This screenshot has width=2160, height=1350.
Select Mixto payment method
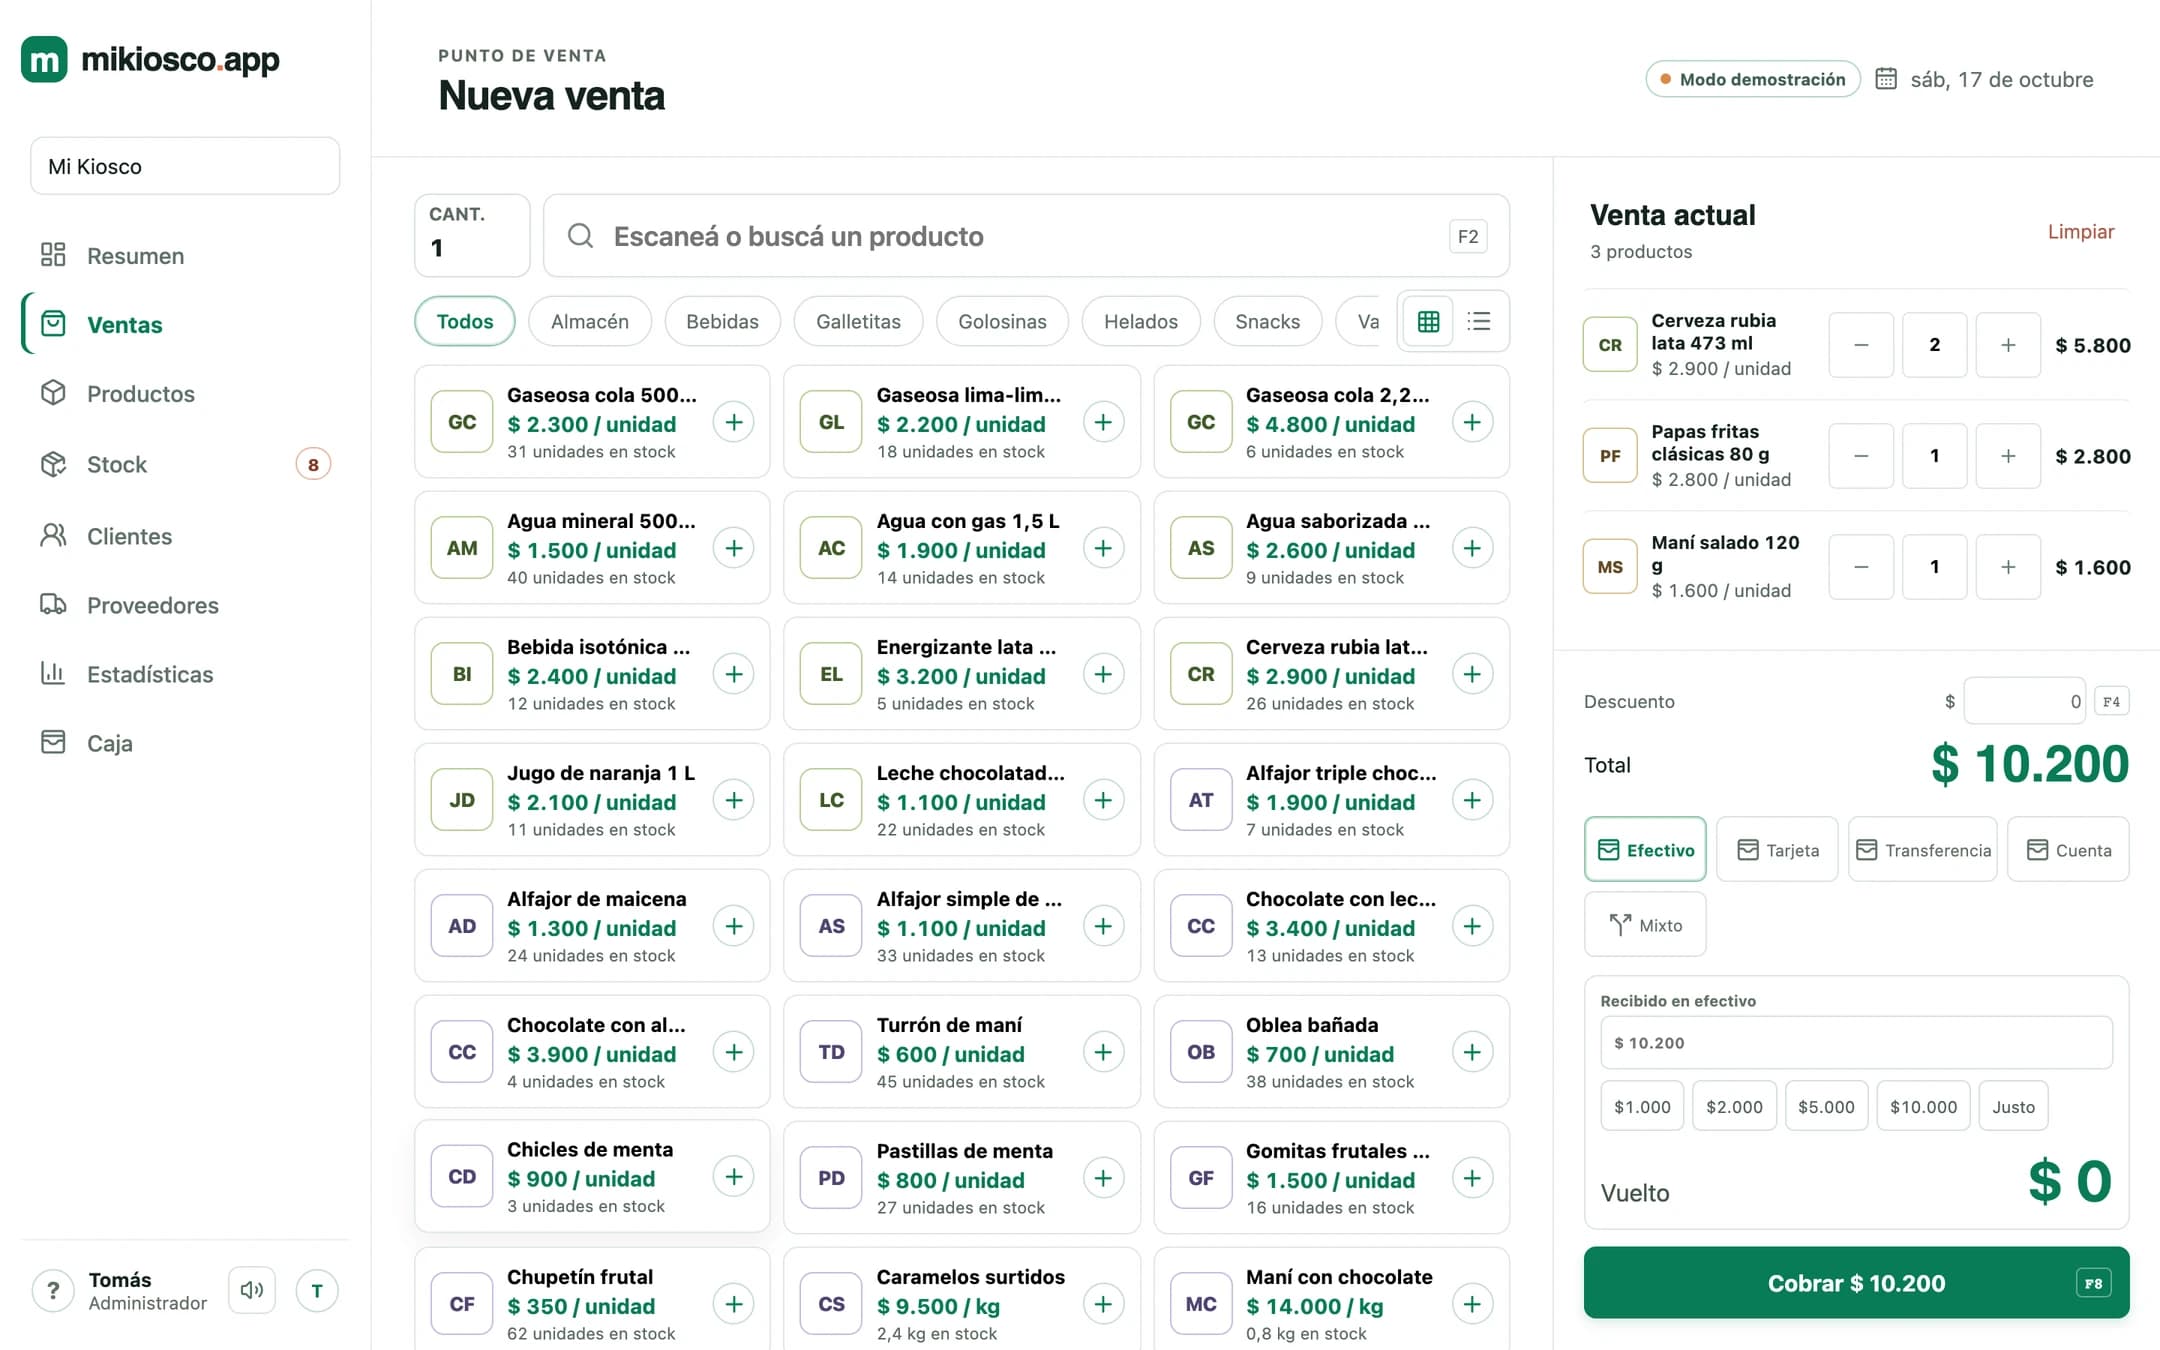click(1645, 925)
